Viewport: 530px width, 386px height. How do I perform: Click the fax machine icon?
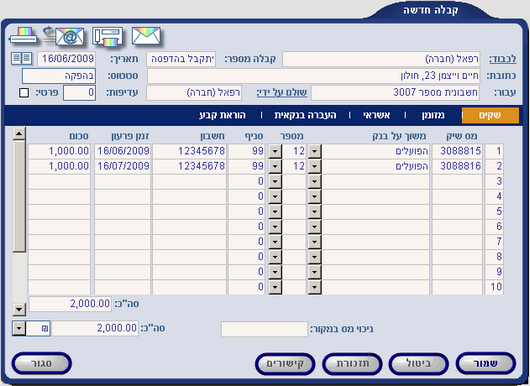tap(108, 37)
